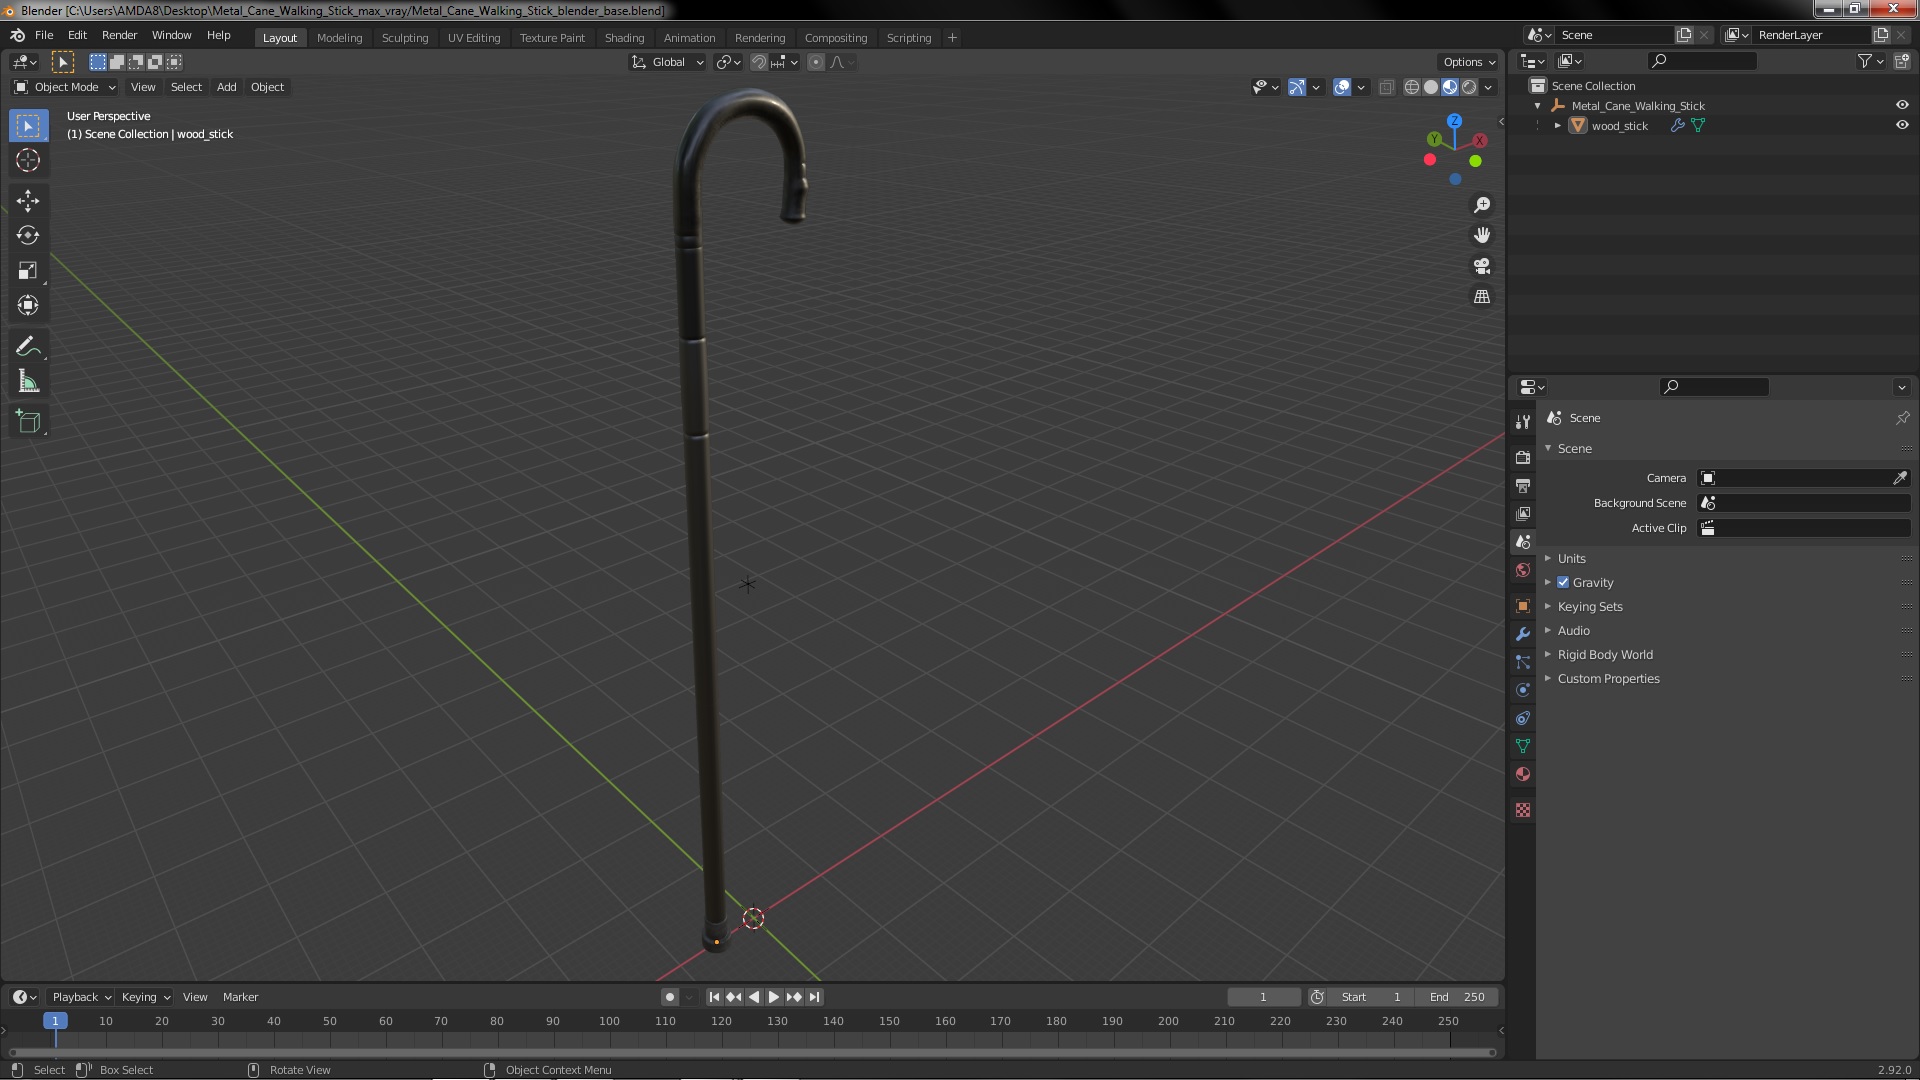Toggle proportional editing
This screenshot has height=1080, width=1920.
click(816, 62)
